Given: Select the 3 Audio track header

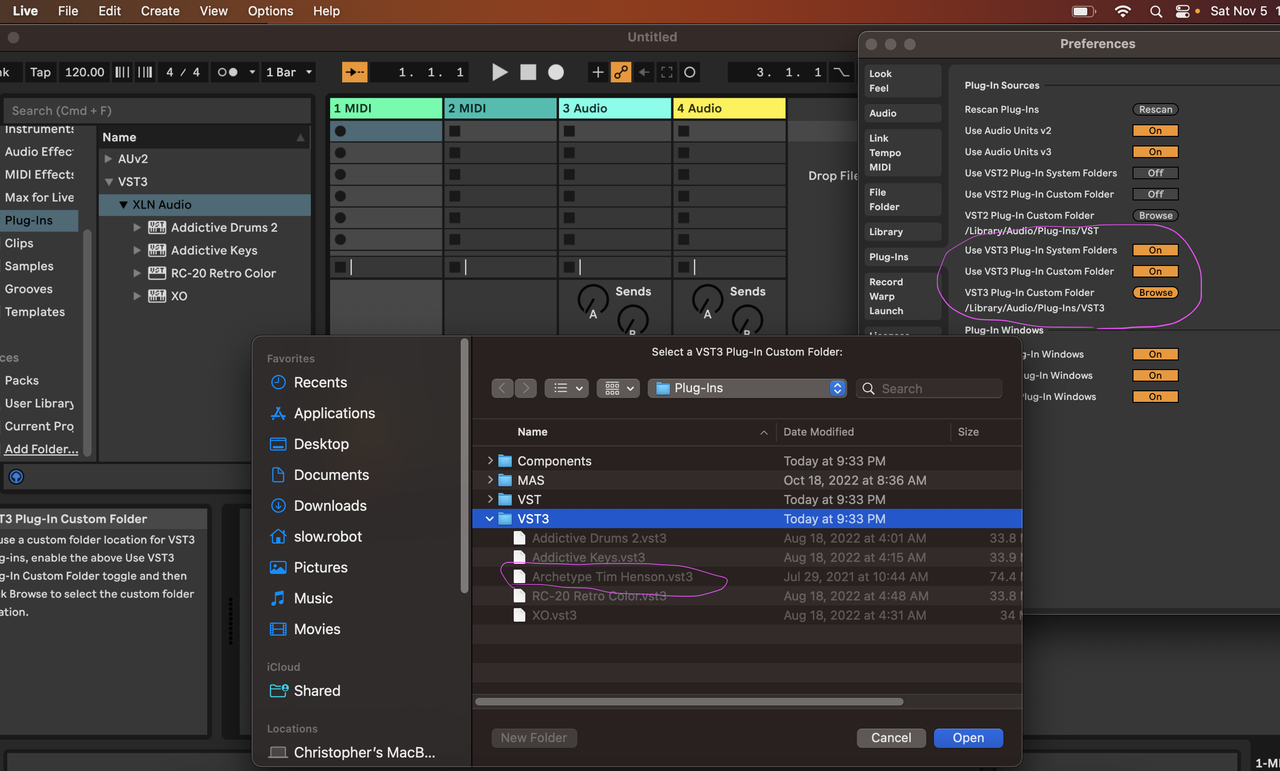Looking at the screenshot, I should 615,108.
